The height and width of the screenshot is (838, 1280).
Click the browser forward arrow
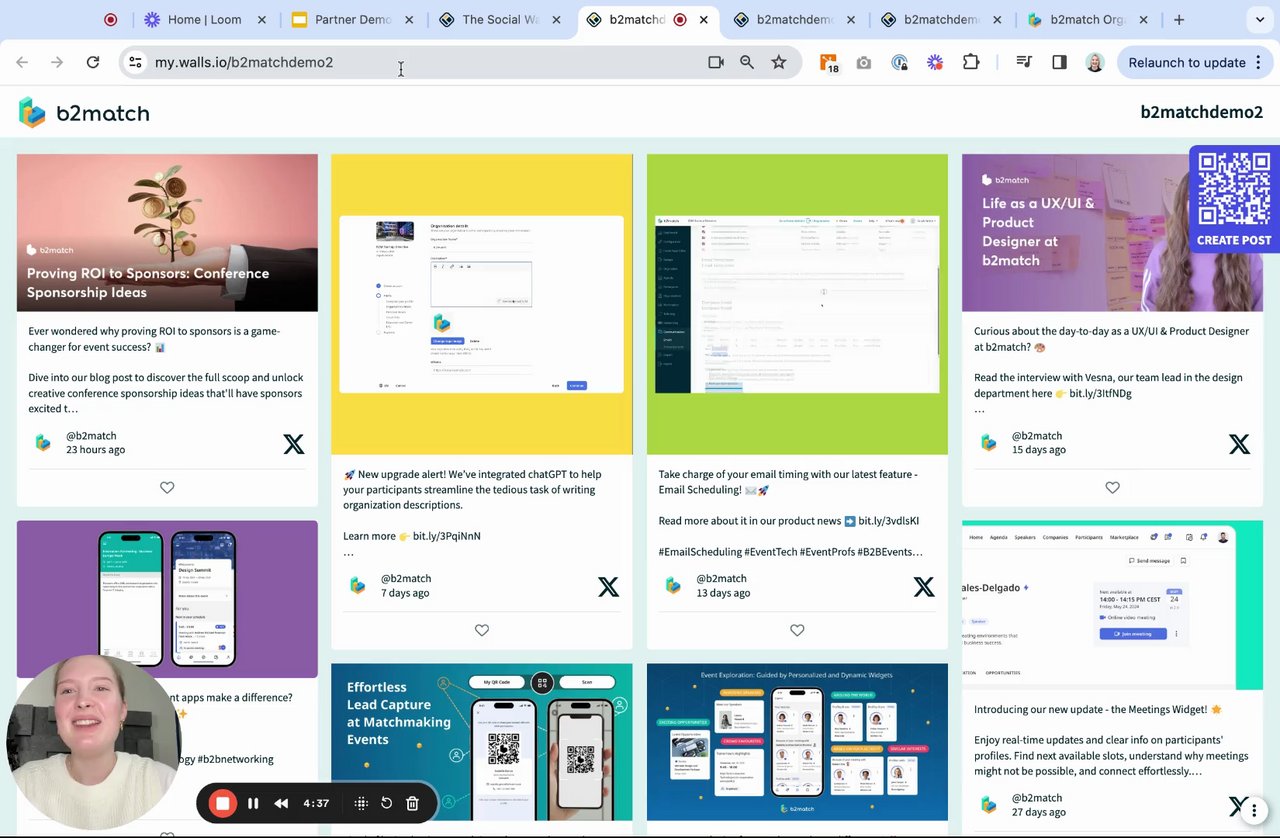point(57,62)
